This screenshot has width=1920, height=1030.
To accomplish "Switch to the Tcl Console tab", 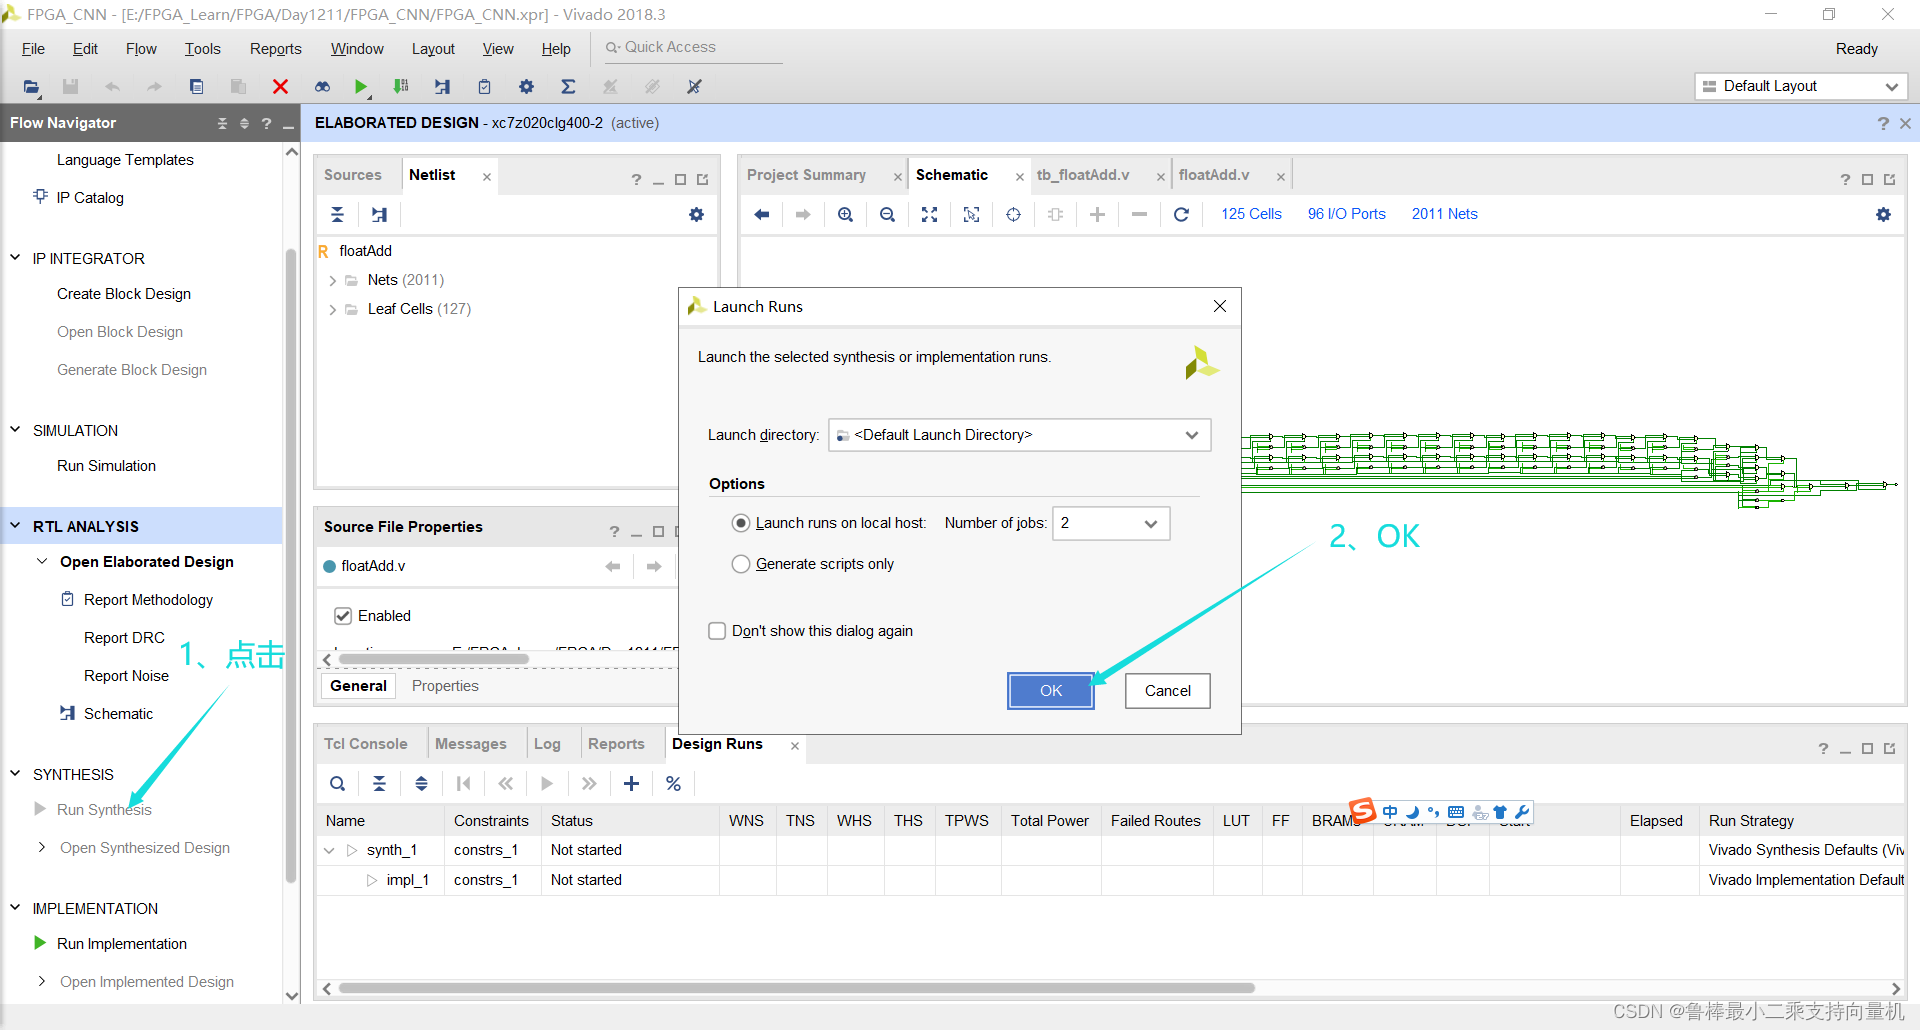I will click(x=366, y=744).
